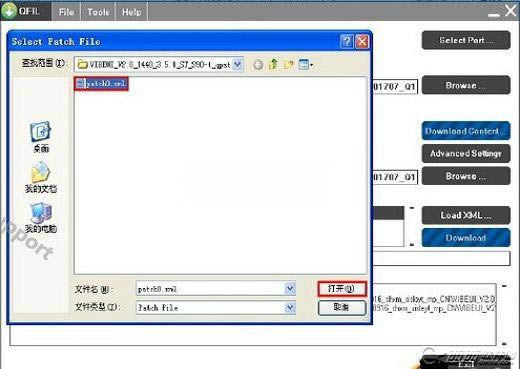Image resolution: width=520 pixels, height=369 pixels.
Task: Click the file name input field
Action: point(211,289)
